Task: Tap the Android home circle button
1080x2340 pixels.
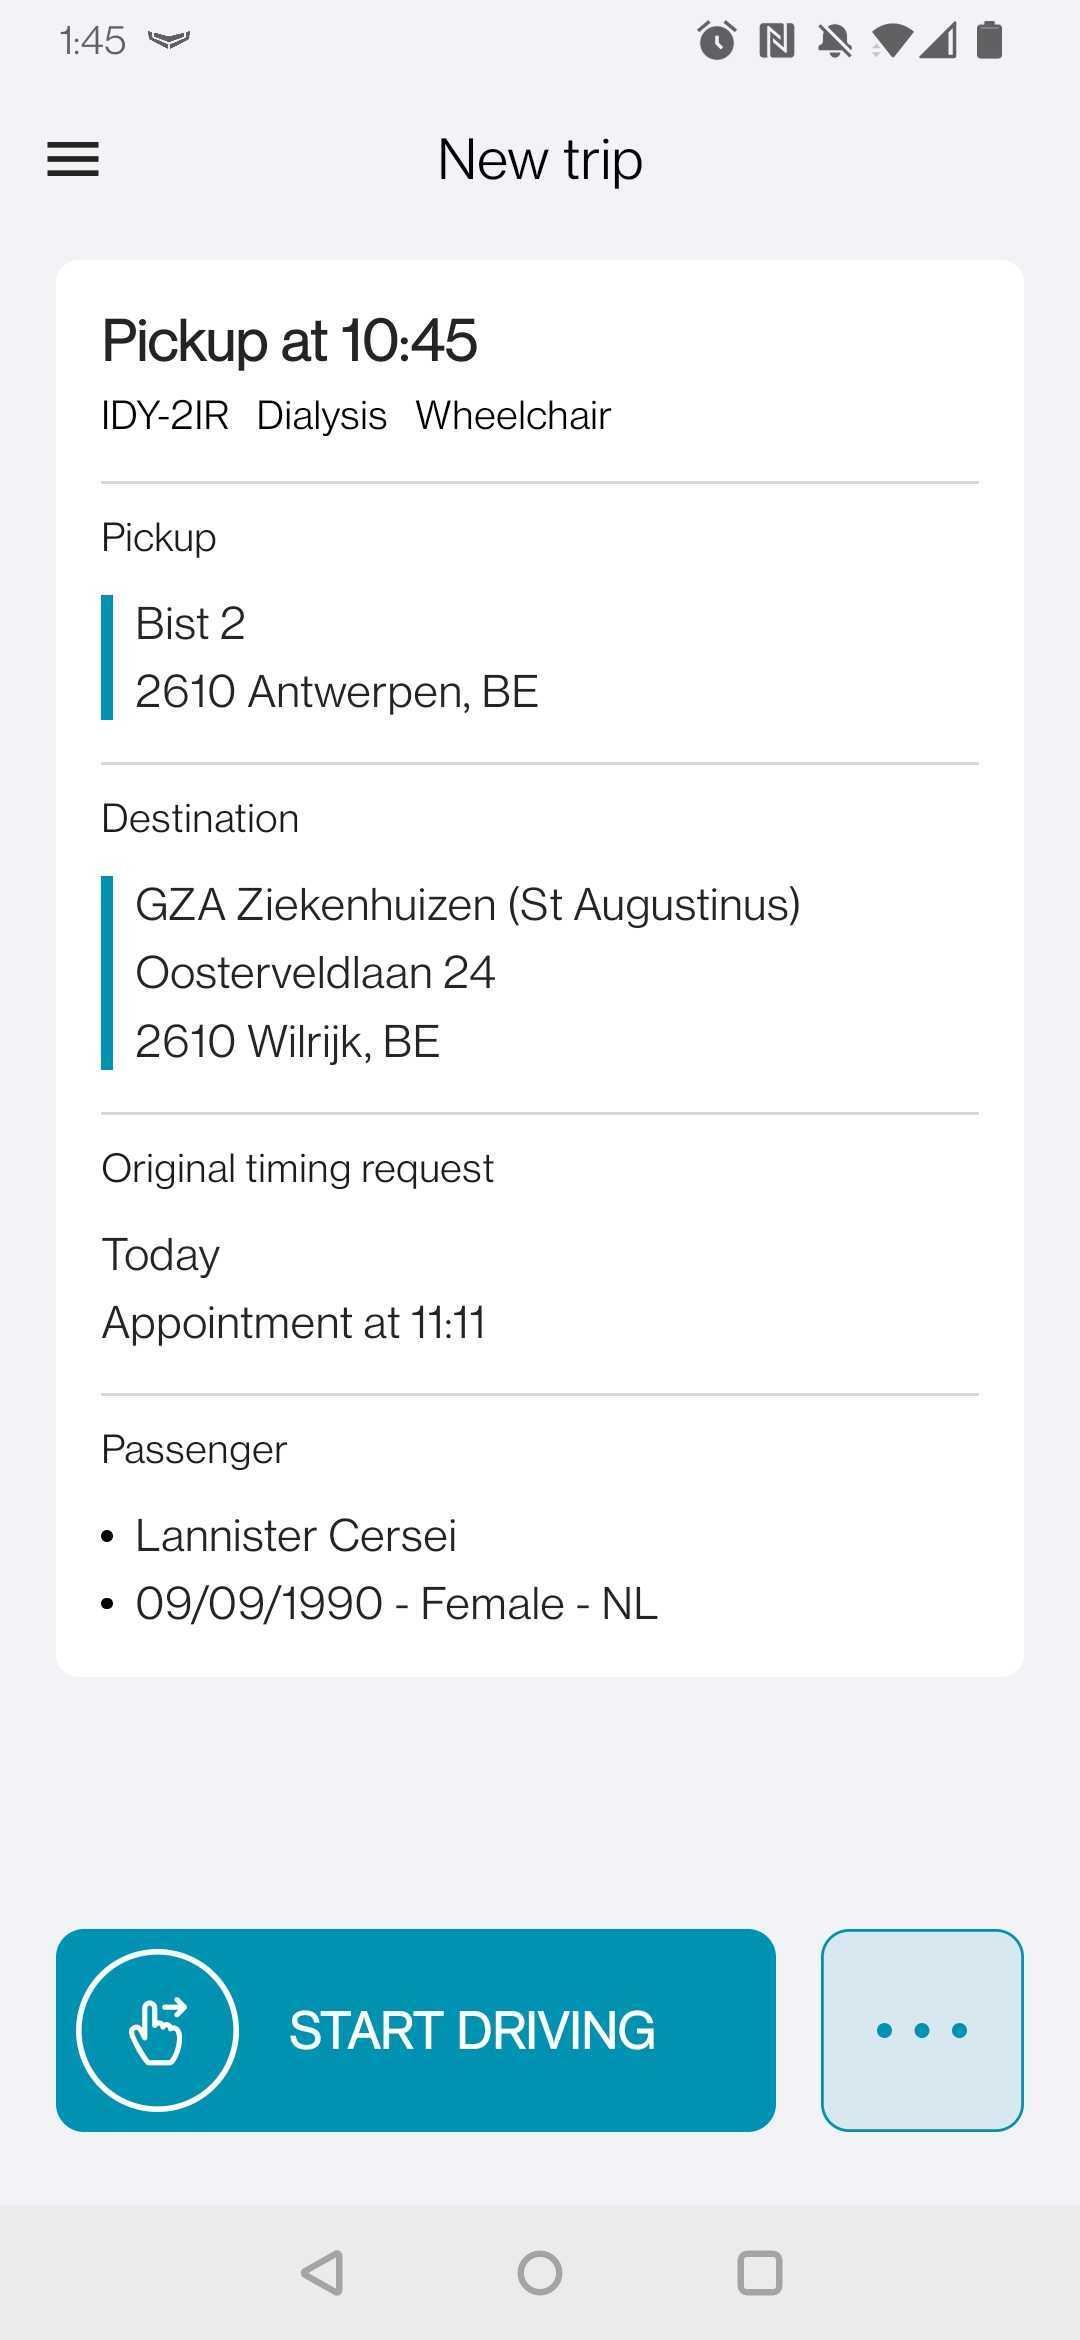Action: pos(540,2272)
